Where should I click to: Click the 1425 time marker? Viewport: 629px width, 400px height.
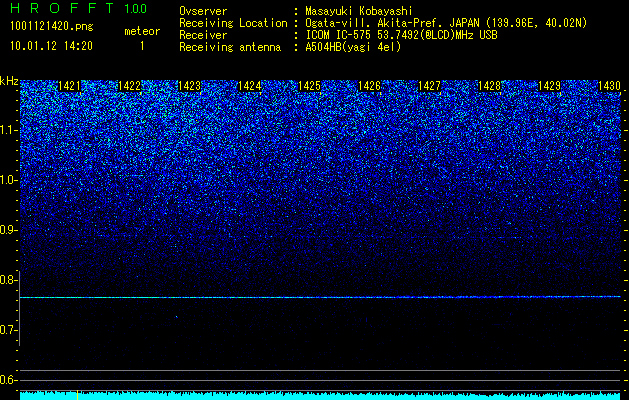(x=309, y=86)
